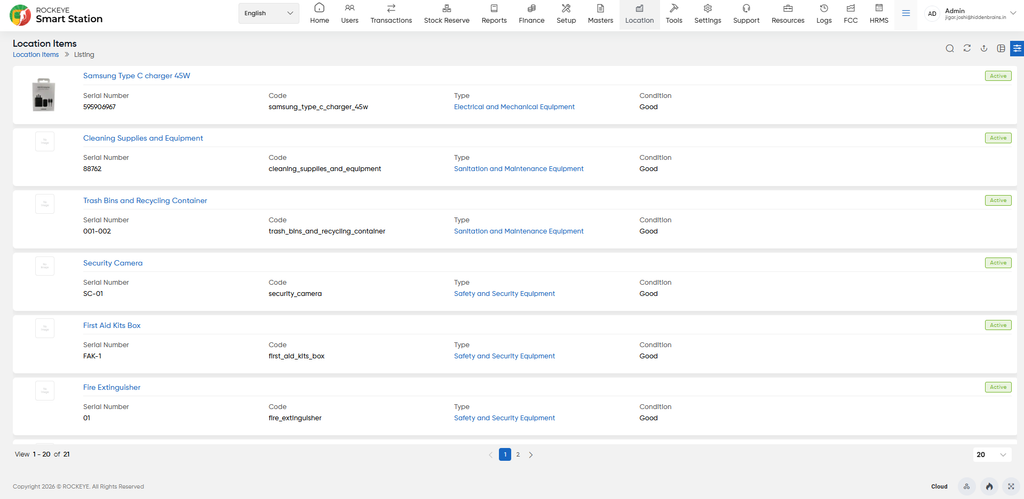Click the cluster icon beside Cloud
1024x499 pixels.
[966, 487]
